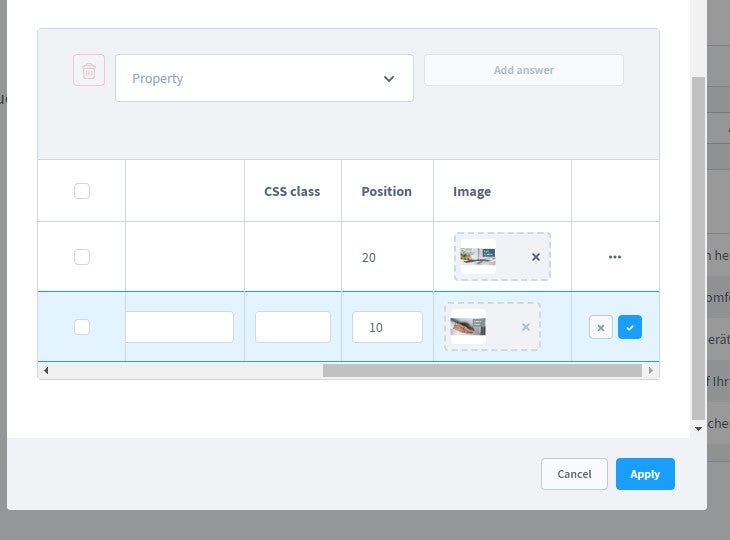Click the modal's vertical scrollbar thumb

[698, 249]
